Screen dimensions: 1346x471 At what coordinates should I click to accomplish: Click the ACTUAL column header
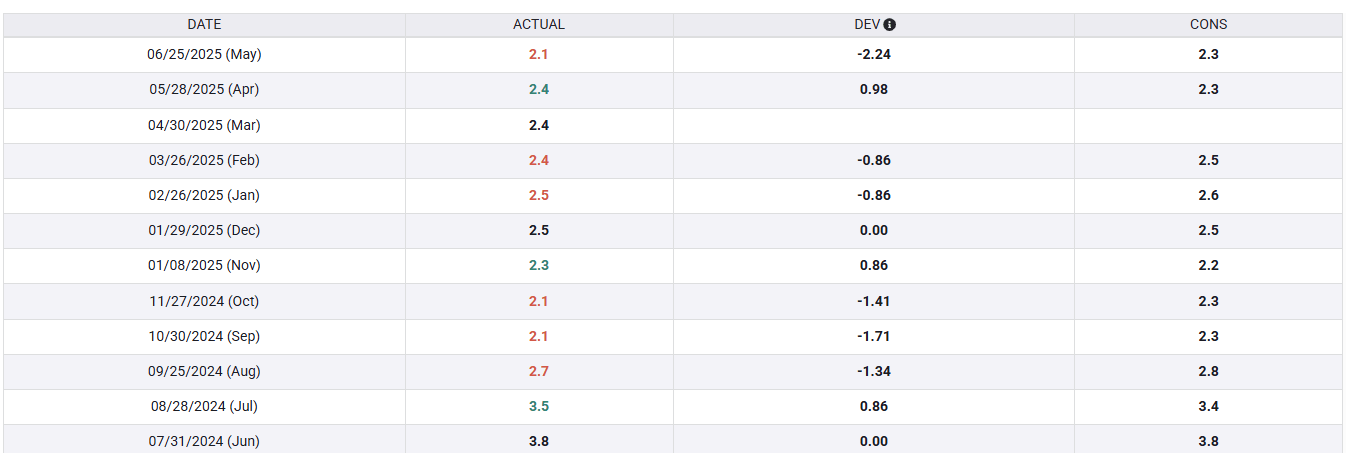tap(539, 25)
